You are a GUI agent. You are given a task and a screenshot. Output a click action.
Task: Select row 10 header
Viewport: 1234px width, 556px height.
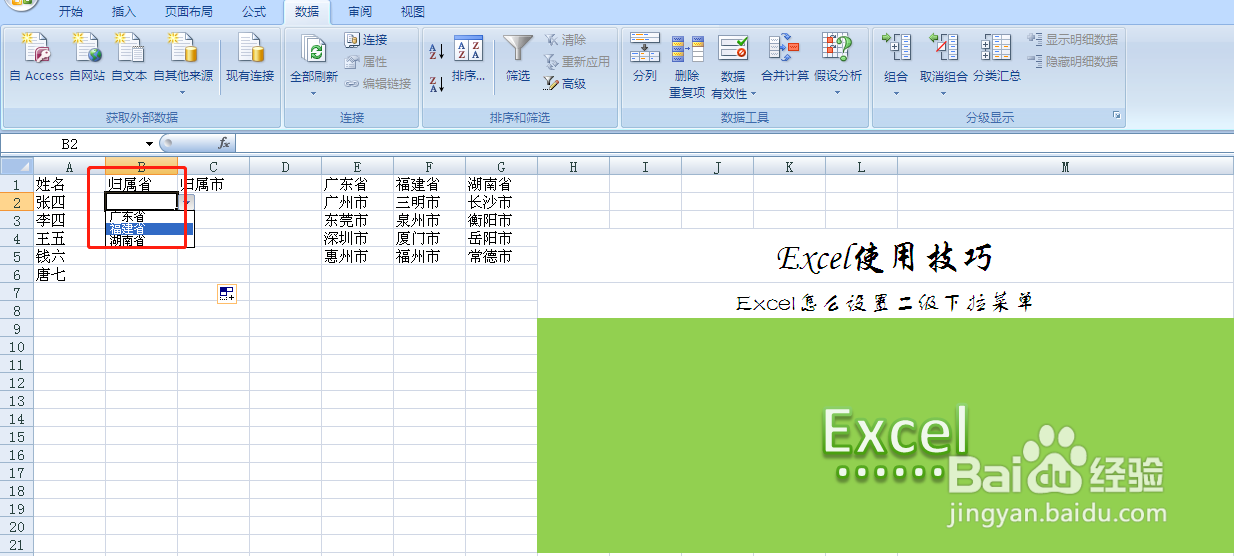pos(17,346)
